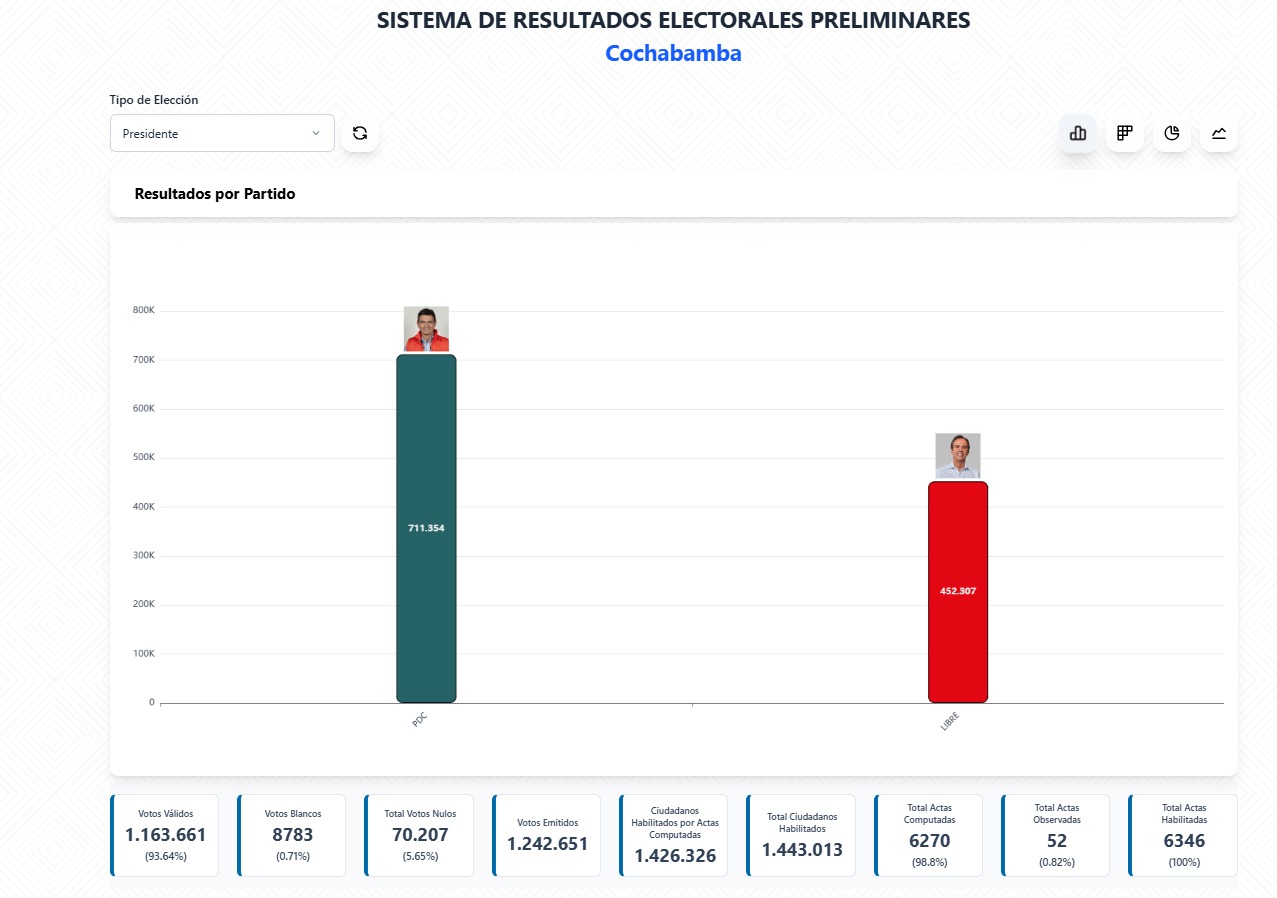Click the Resultados por Partido header
The image size is (1277, 898).
(x=215, y=194)
